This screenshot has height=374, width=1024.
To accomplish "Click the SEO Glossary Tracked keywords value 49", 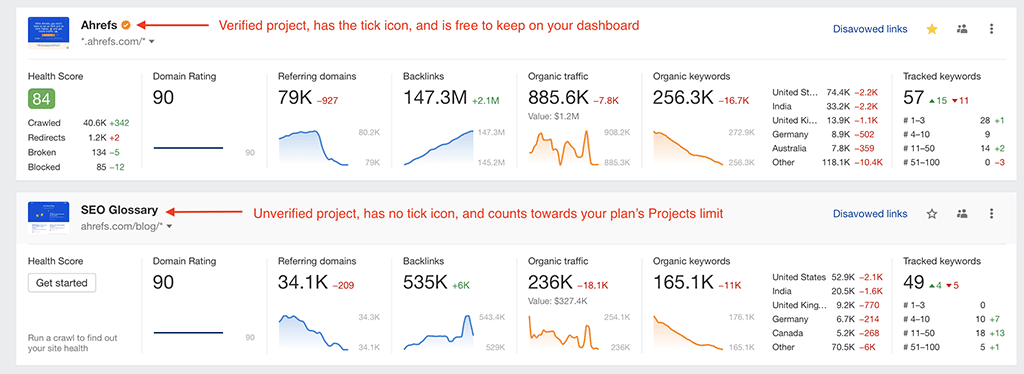I will point(913,283).
